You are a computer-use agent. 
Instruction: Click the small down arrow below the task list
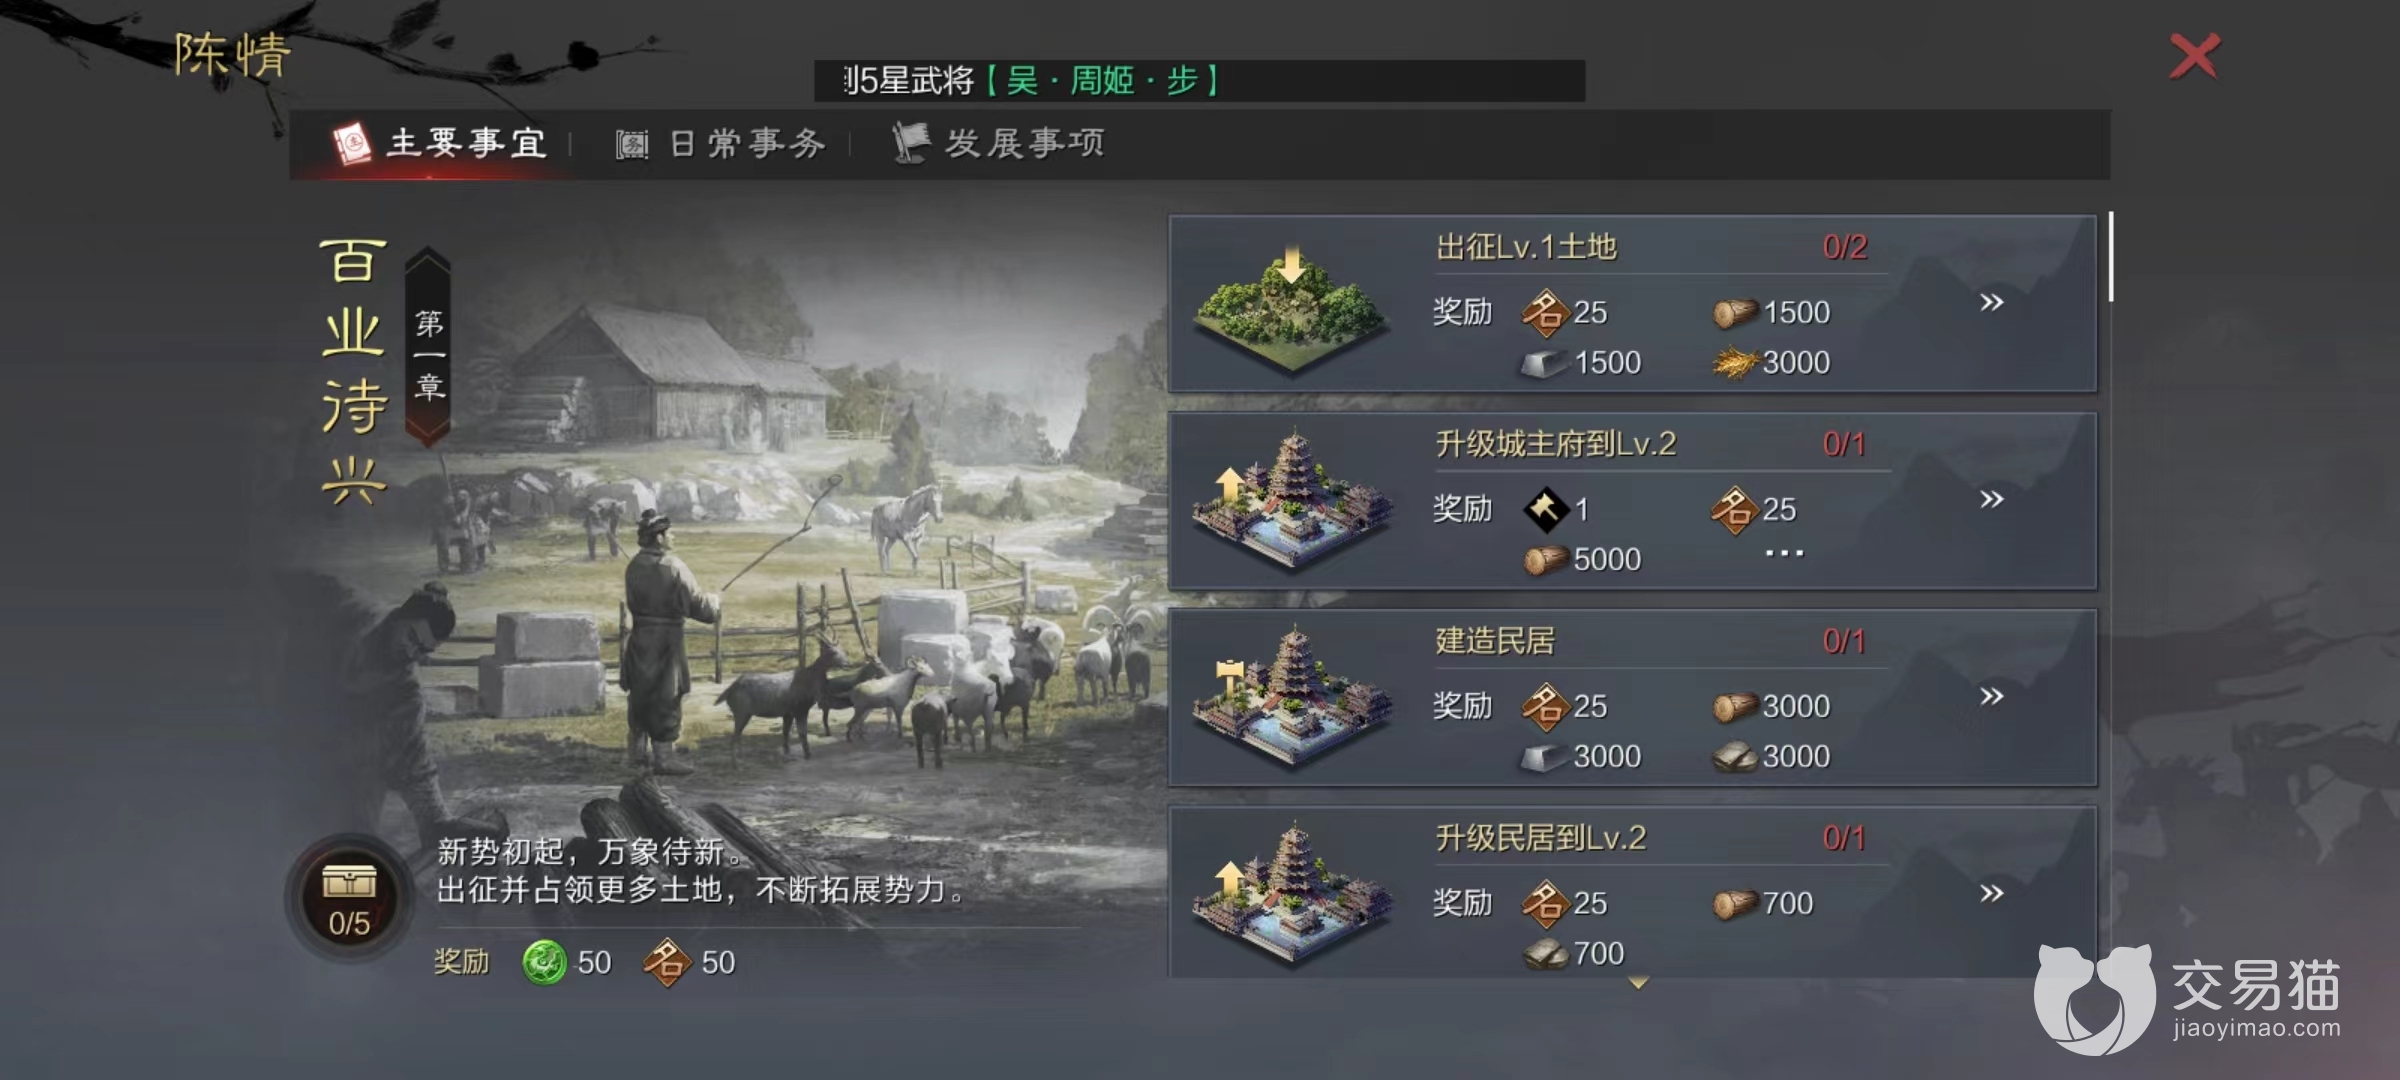(1638, 984)
